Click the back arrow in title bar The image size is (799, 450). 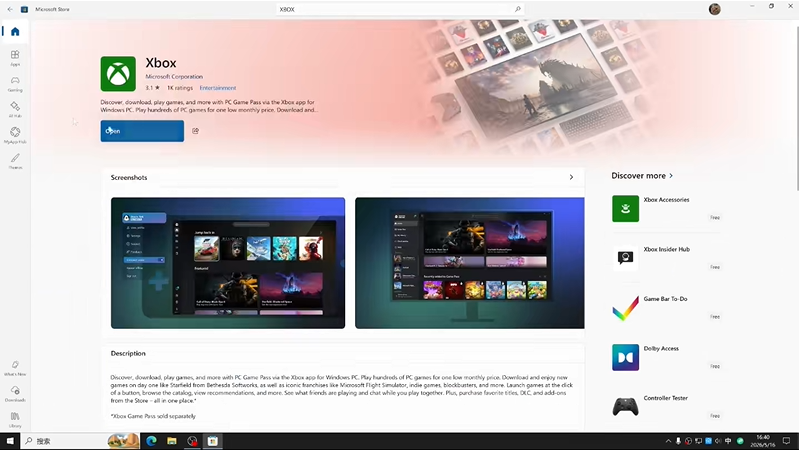tap(10, 9)
